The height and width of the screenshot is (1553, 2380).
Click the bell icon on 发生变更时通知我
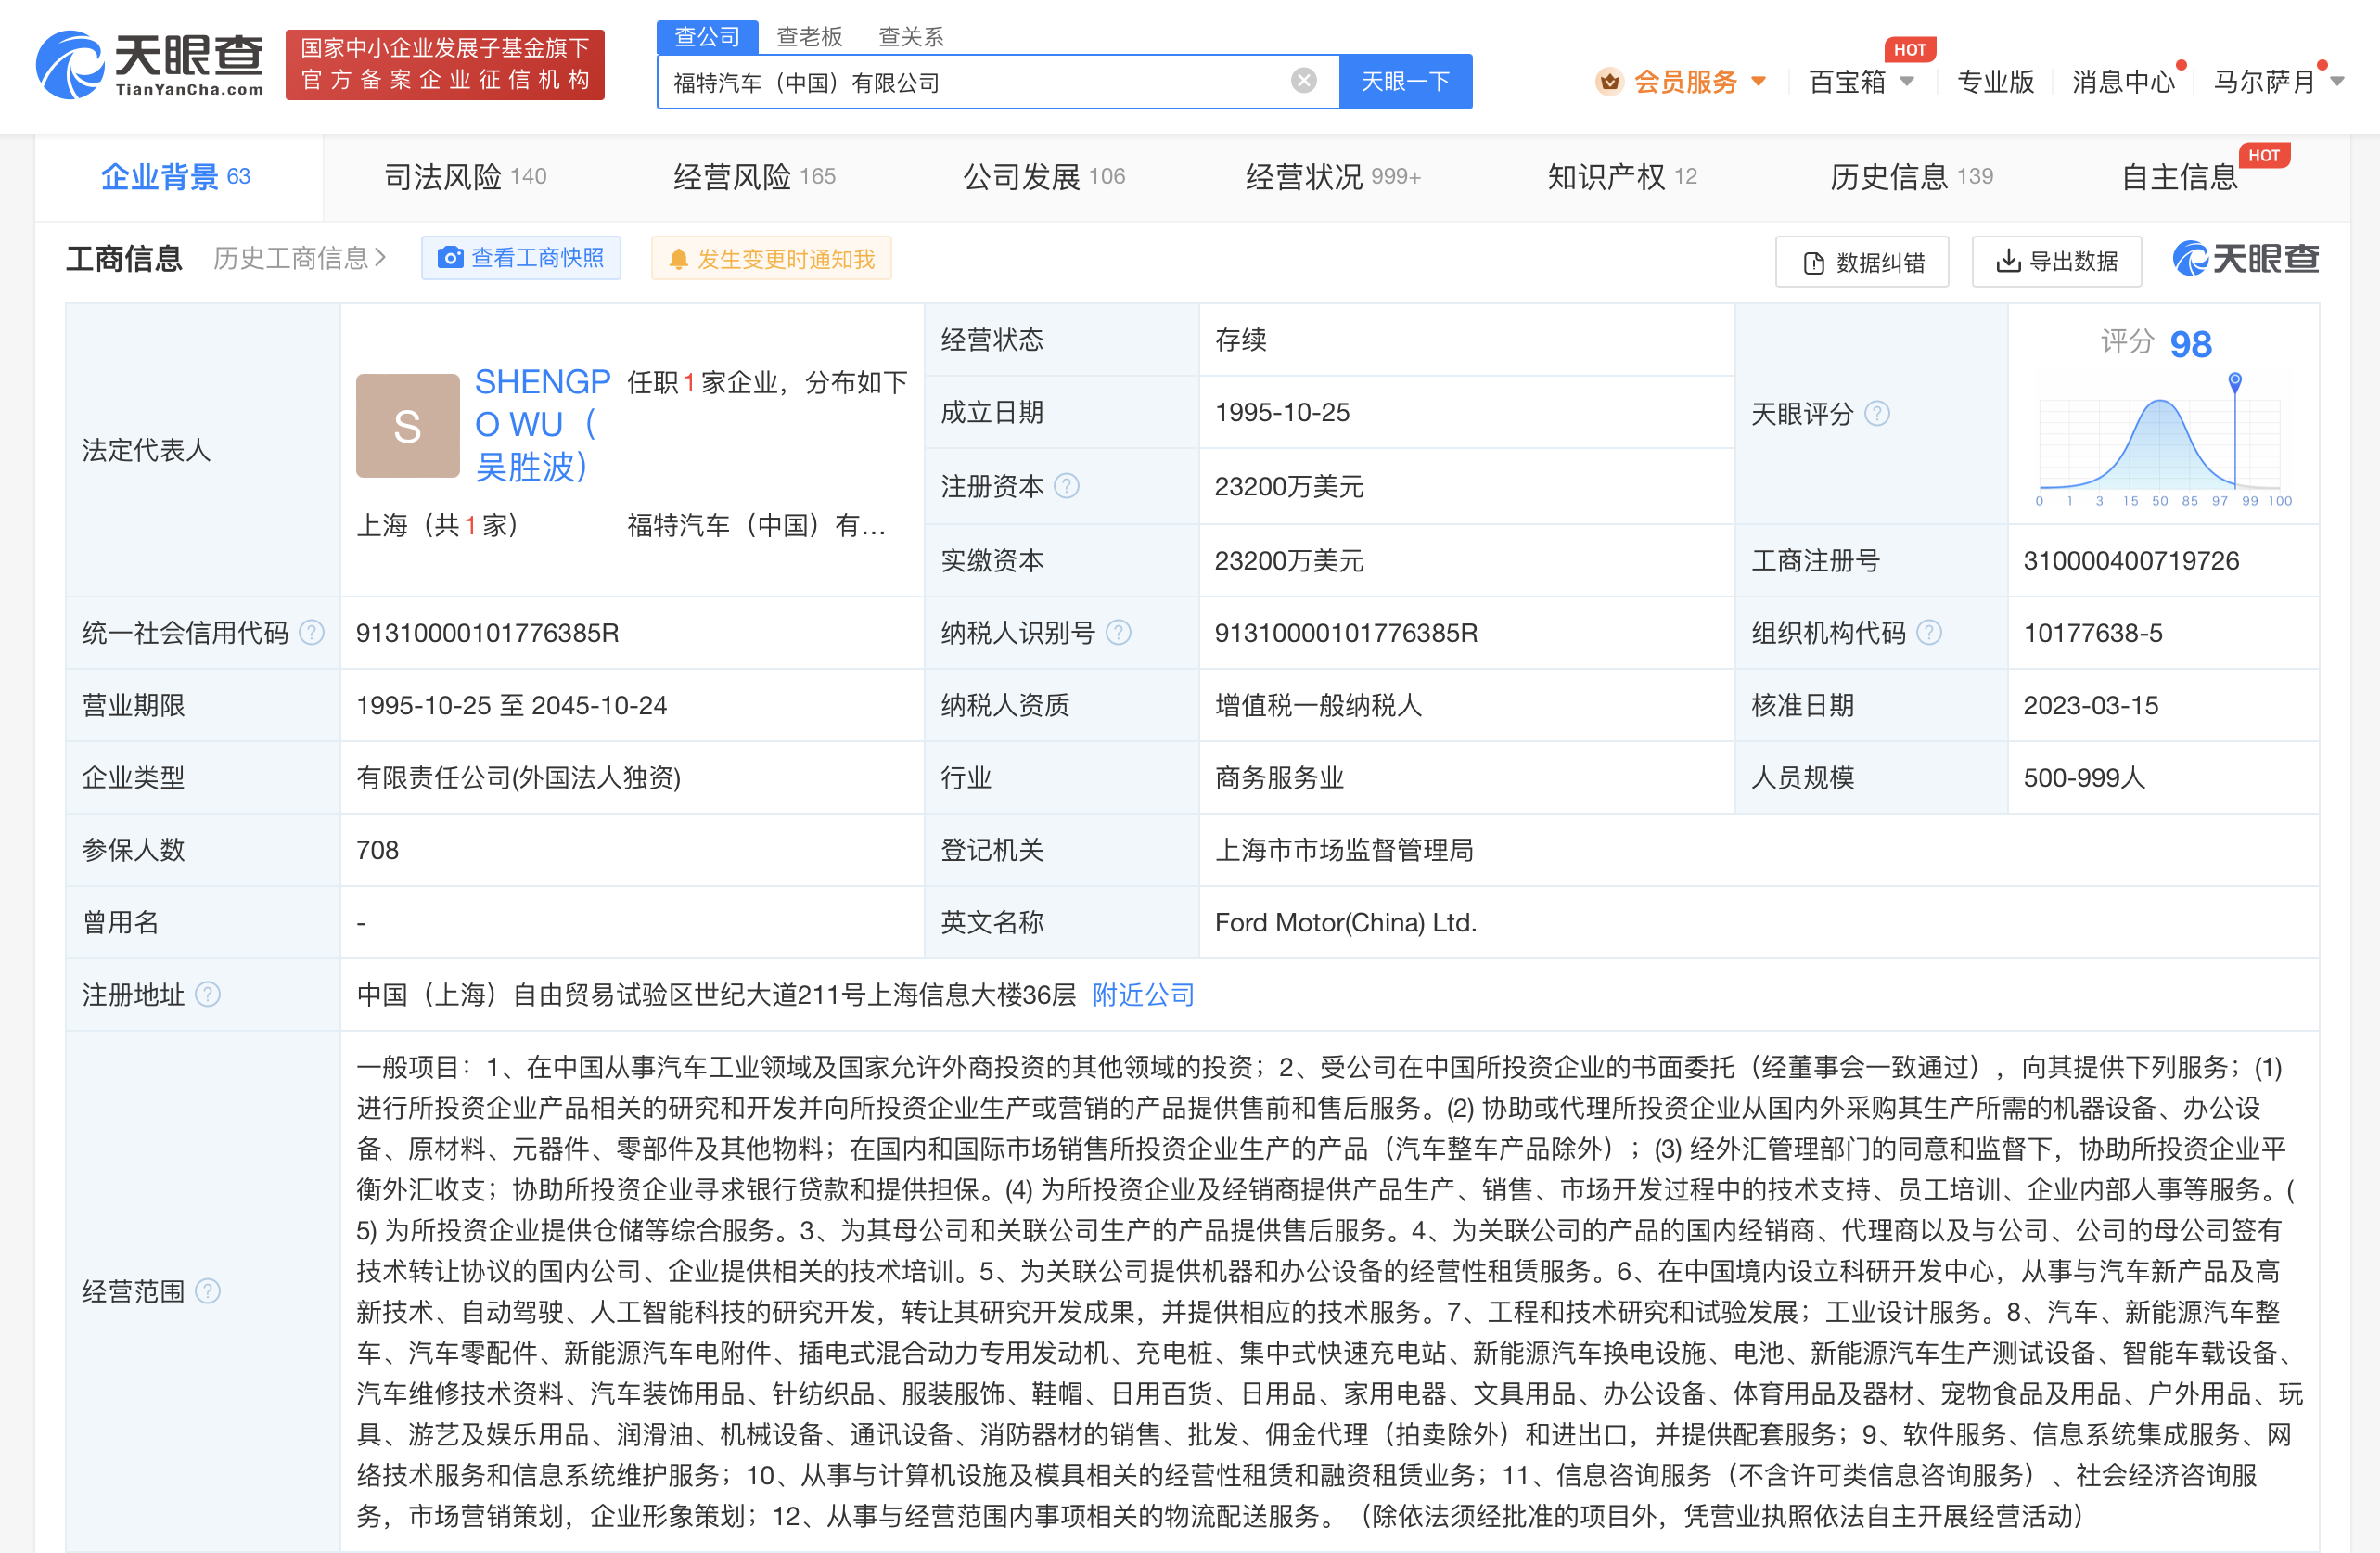681,258
